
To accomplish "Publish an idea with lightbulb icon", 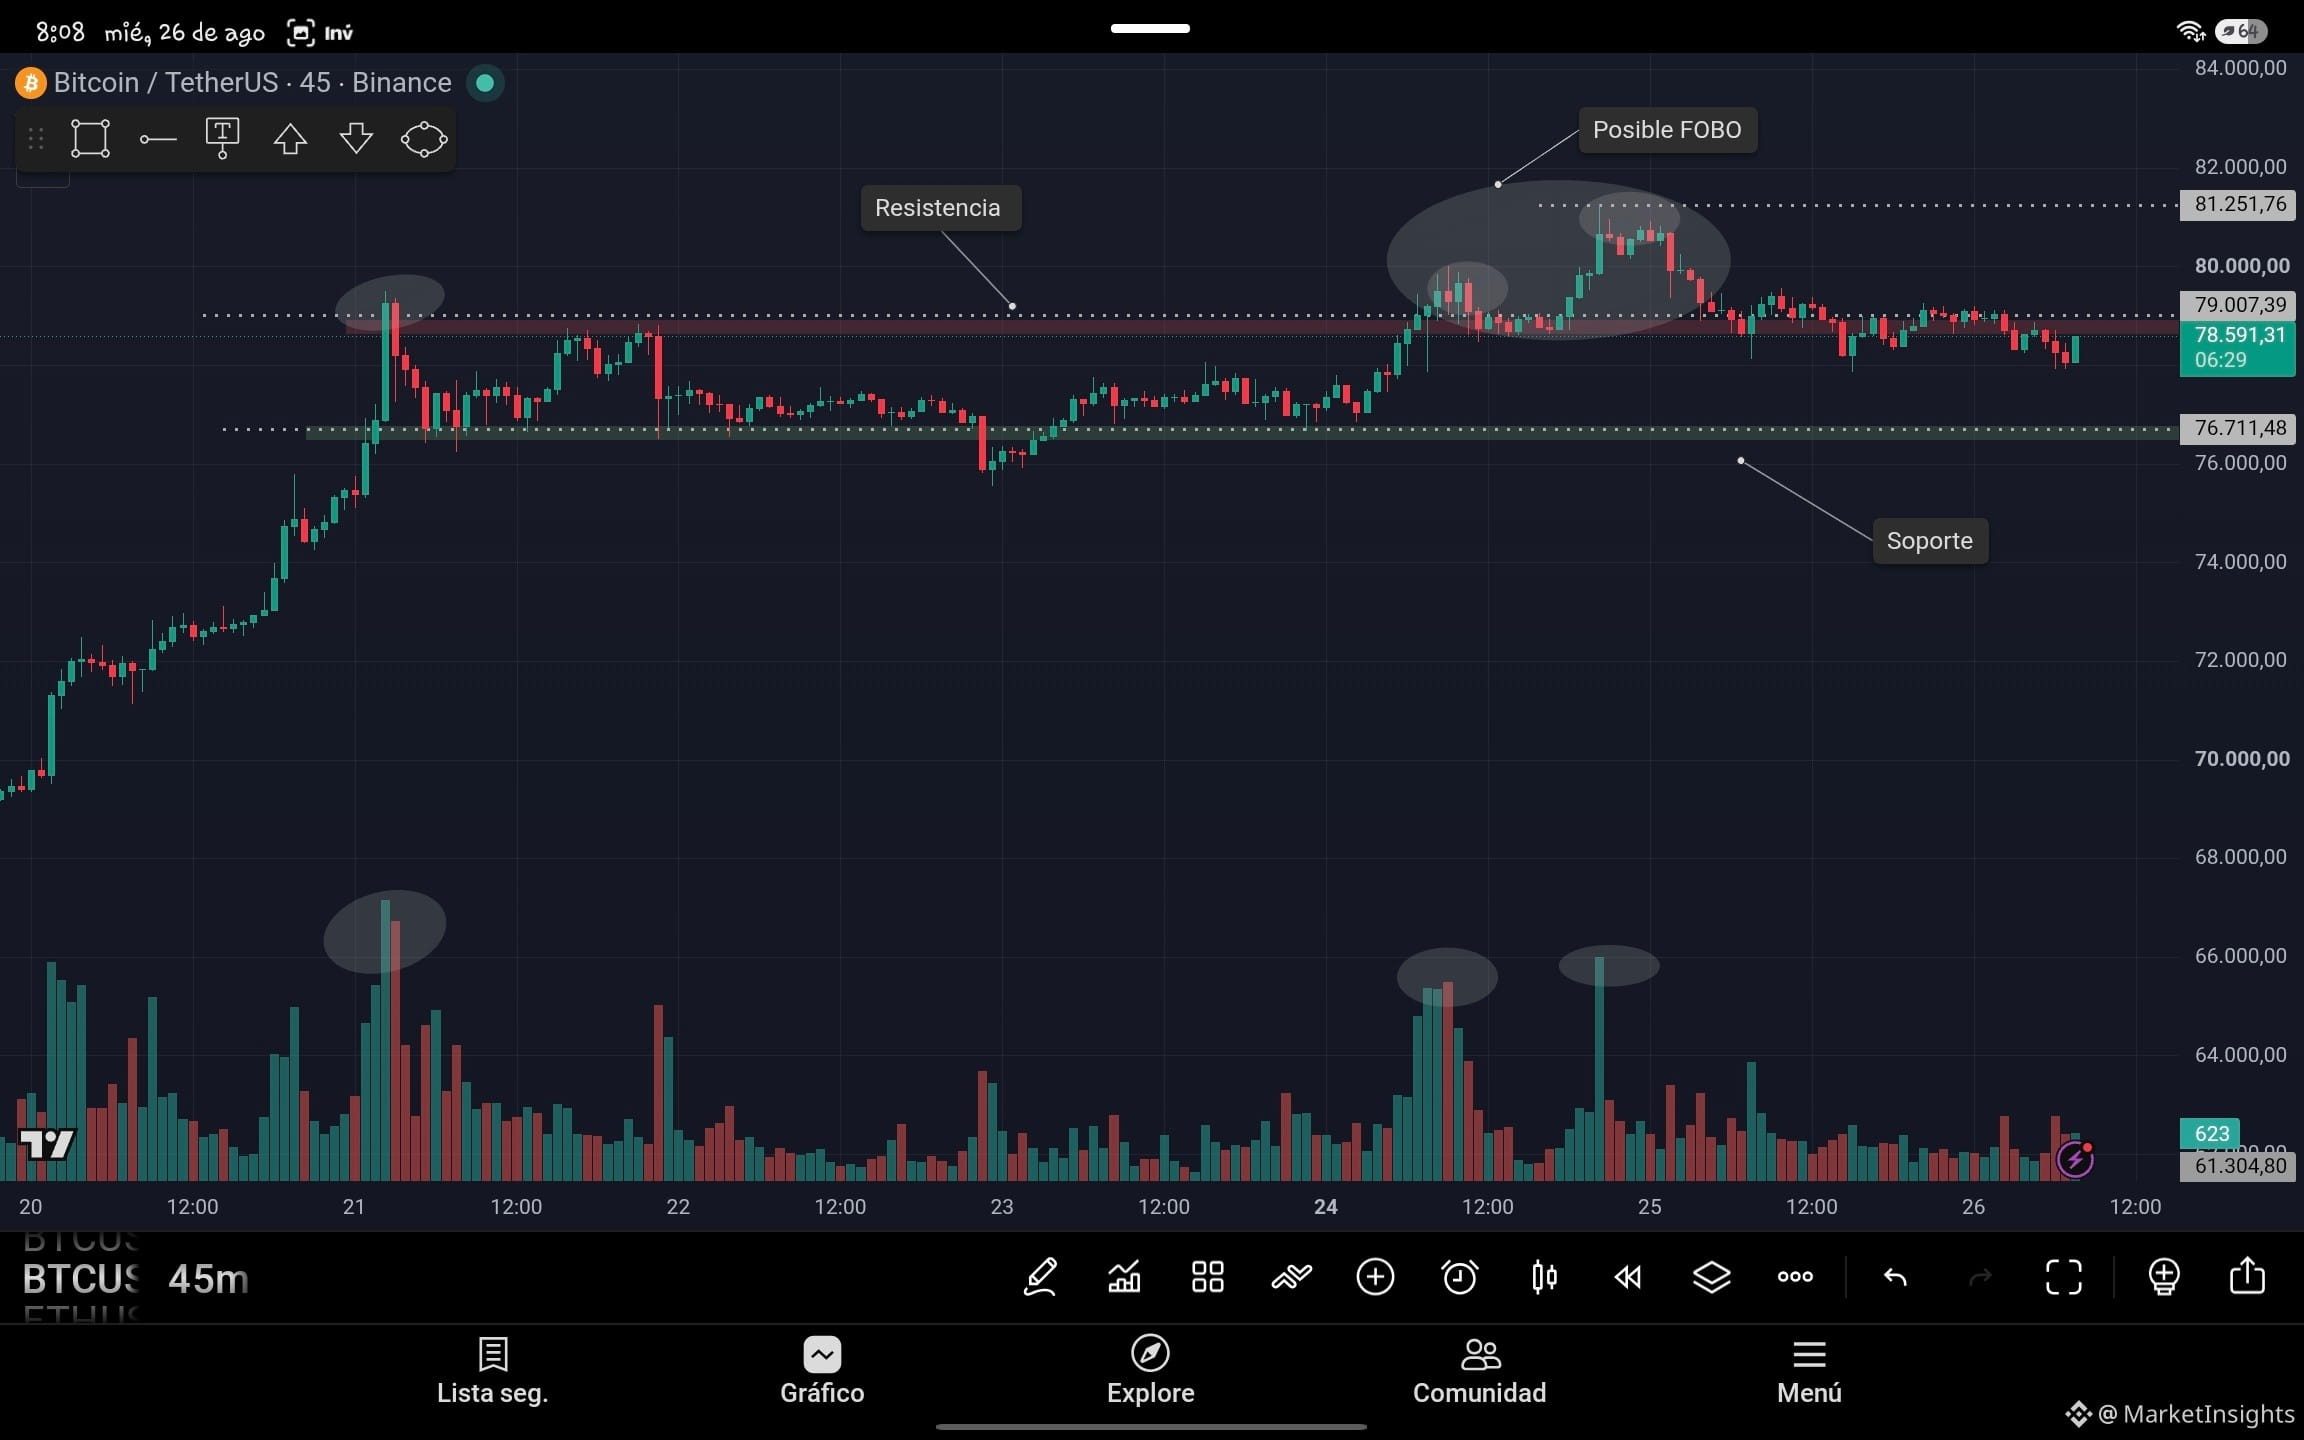I will (2164, 1277).
